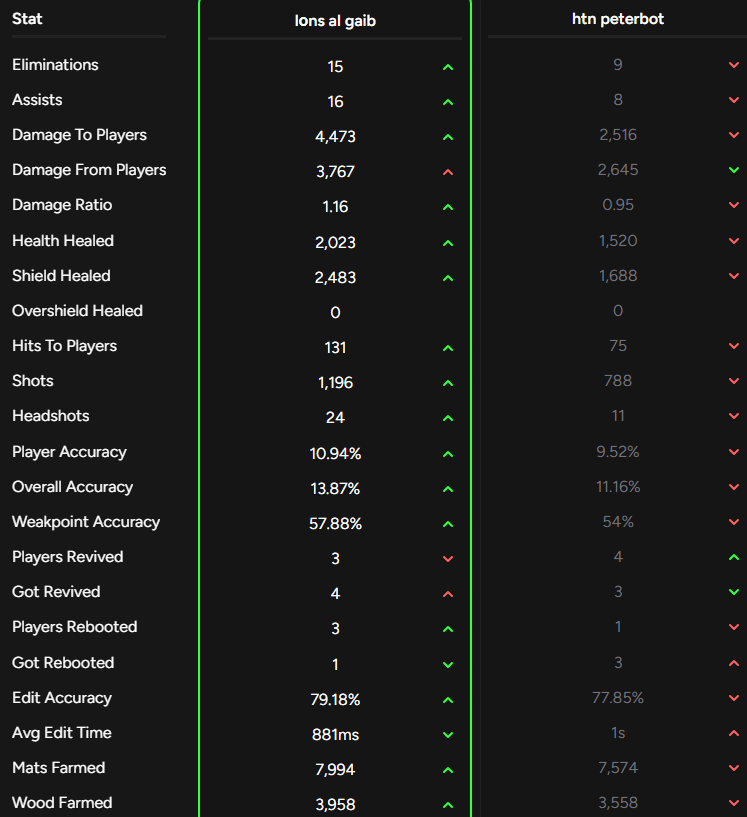Click the red up arrow beside peterbot's Got Rebooted 3

pos(733,663)
